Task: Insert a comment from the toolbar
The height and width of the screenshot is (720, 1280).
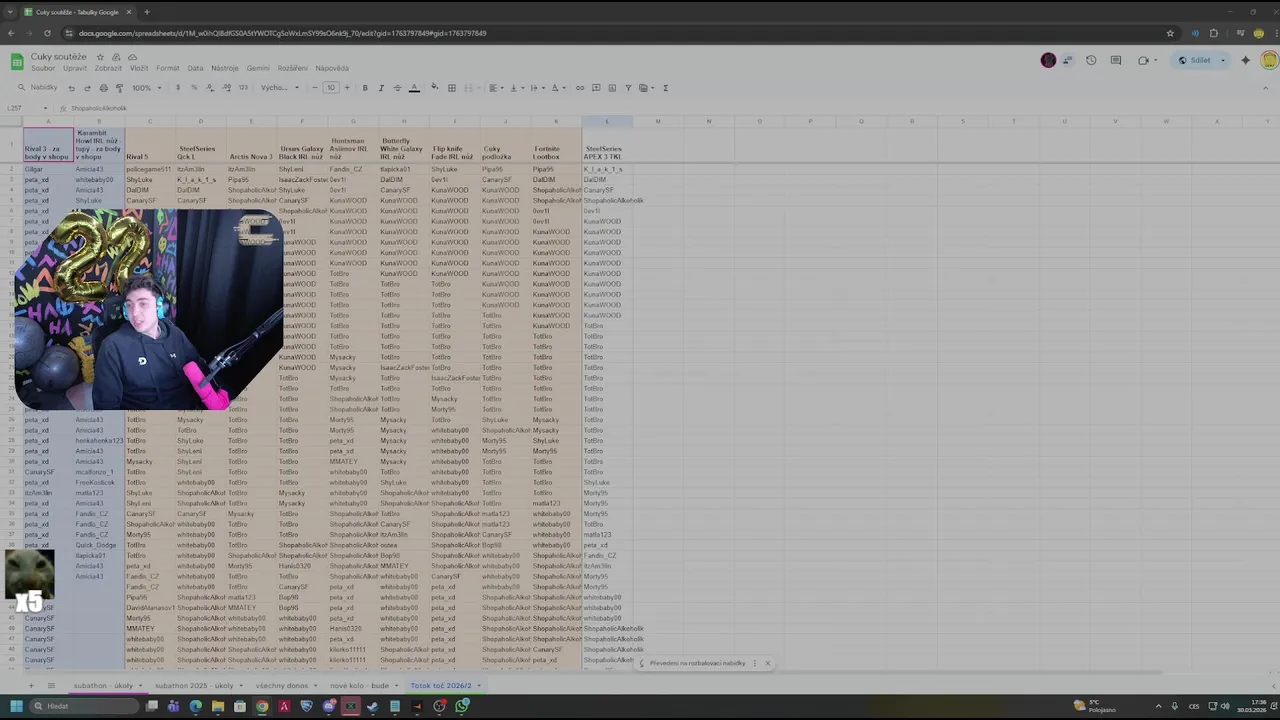Action: [596, 88]
